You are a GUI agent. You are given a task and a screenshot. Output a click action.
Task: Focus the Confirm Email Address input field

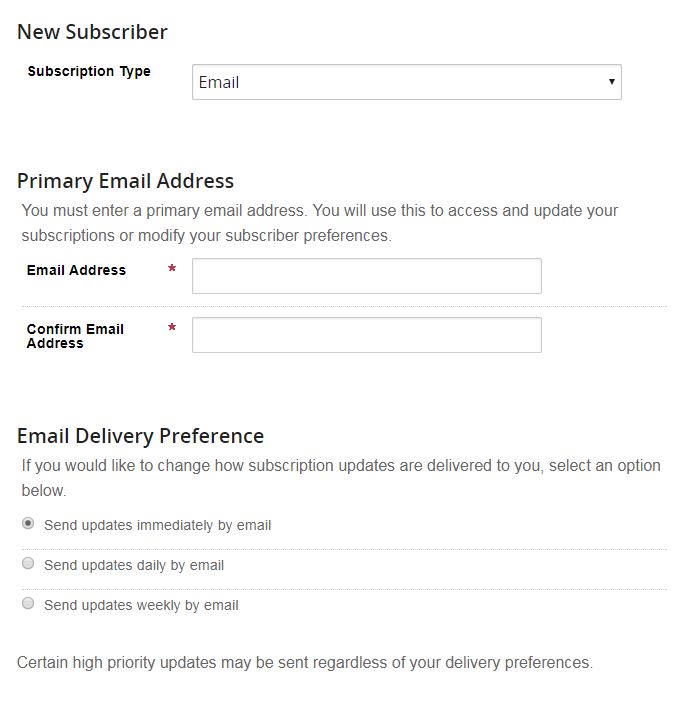366,335
